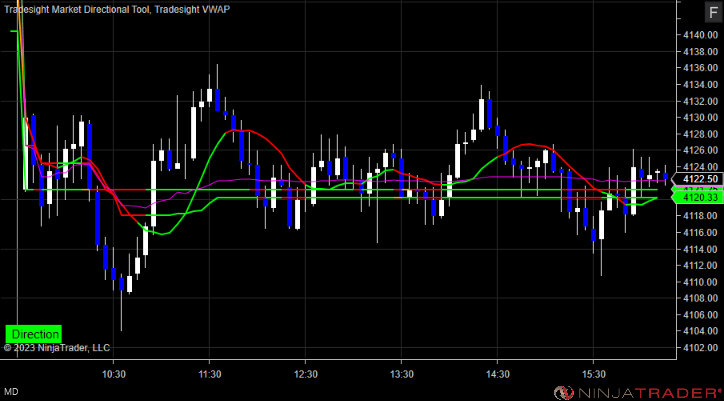Viewport: 724px width, 401px height.
Task: Click the 4112.00 price axis label
Action: [701, 265]
